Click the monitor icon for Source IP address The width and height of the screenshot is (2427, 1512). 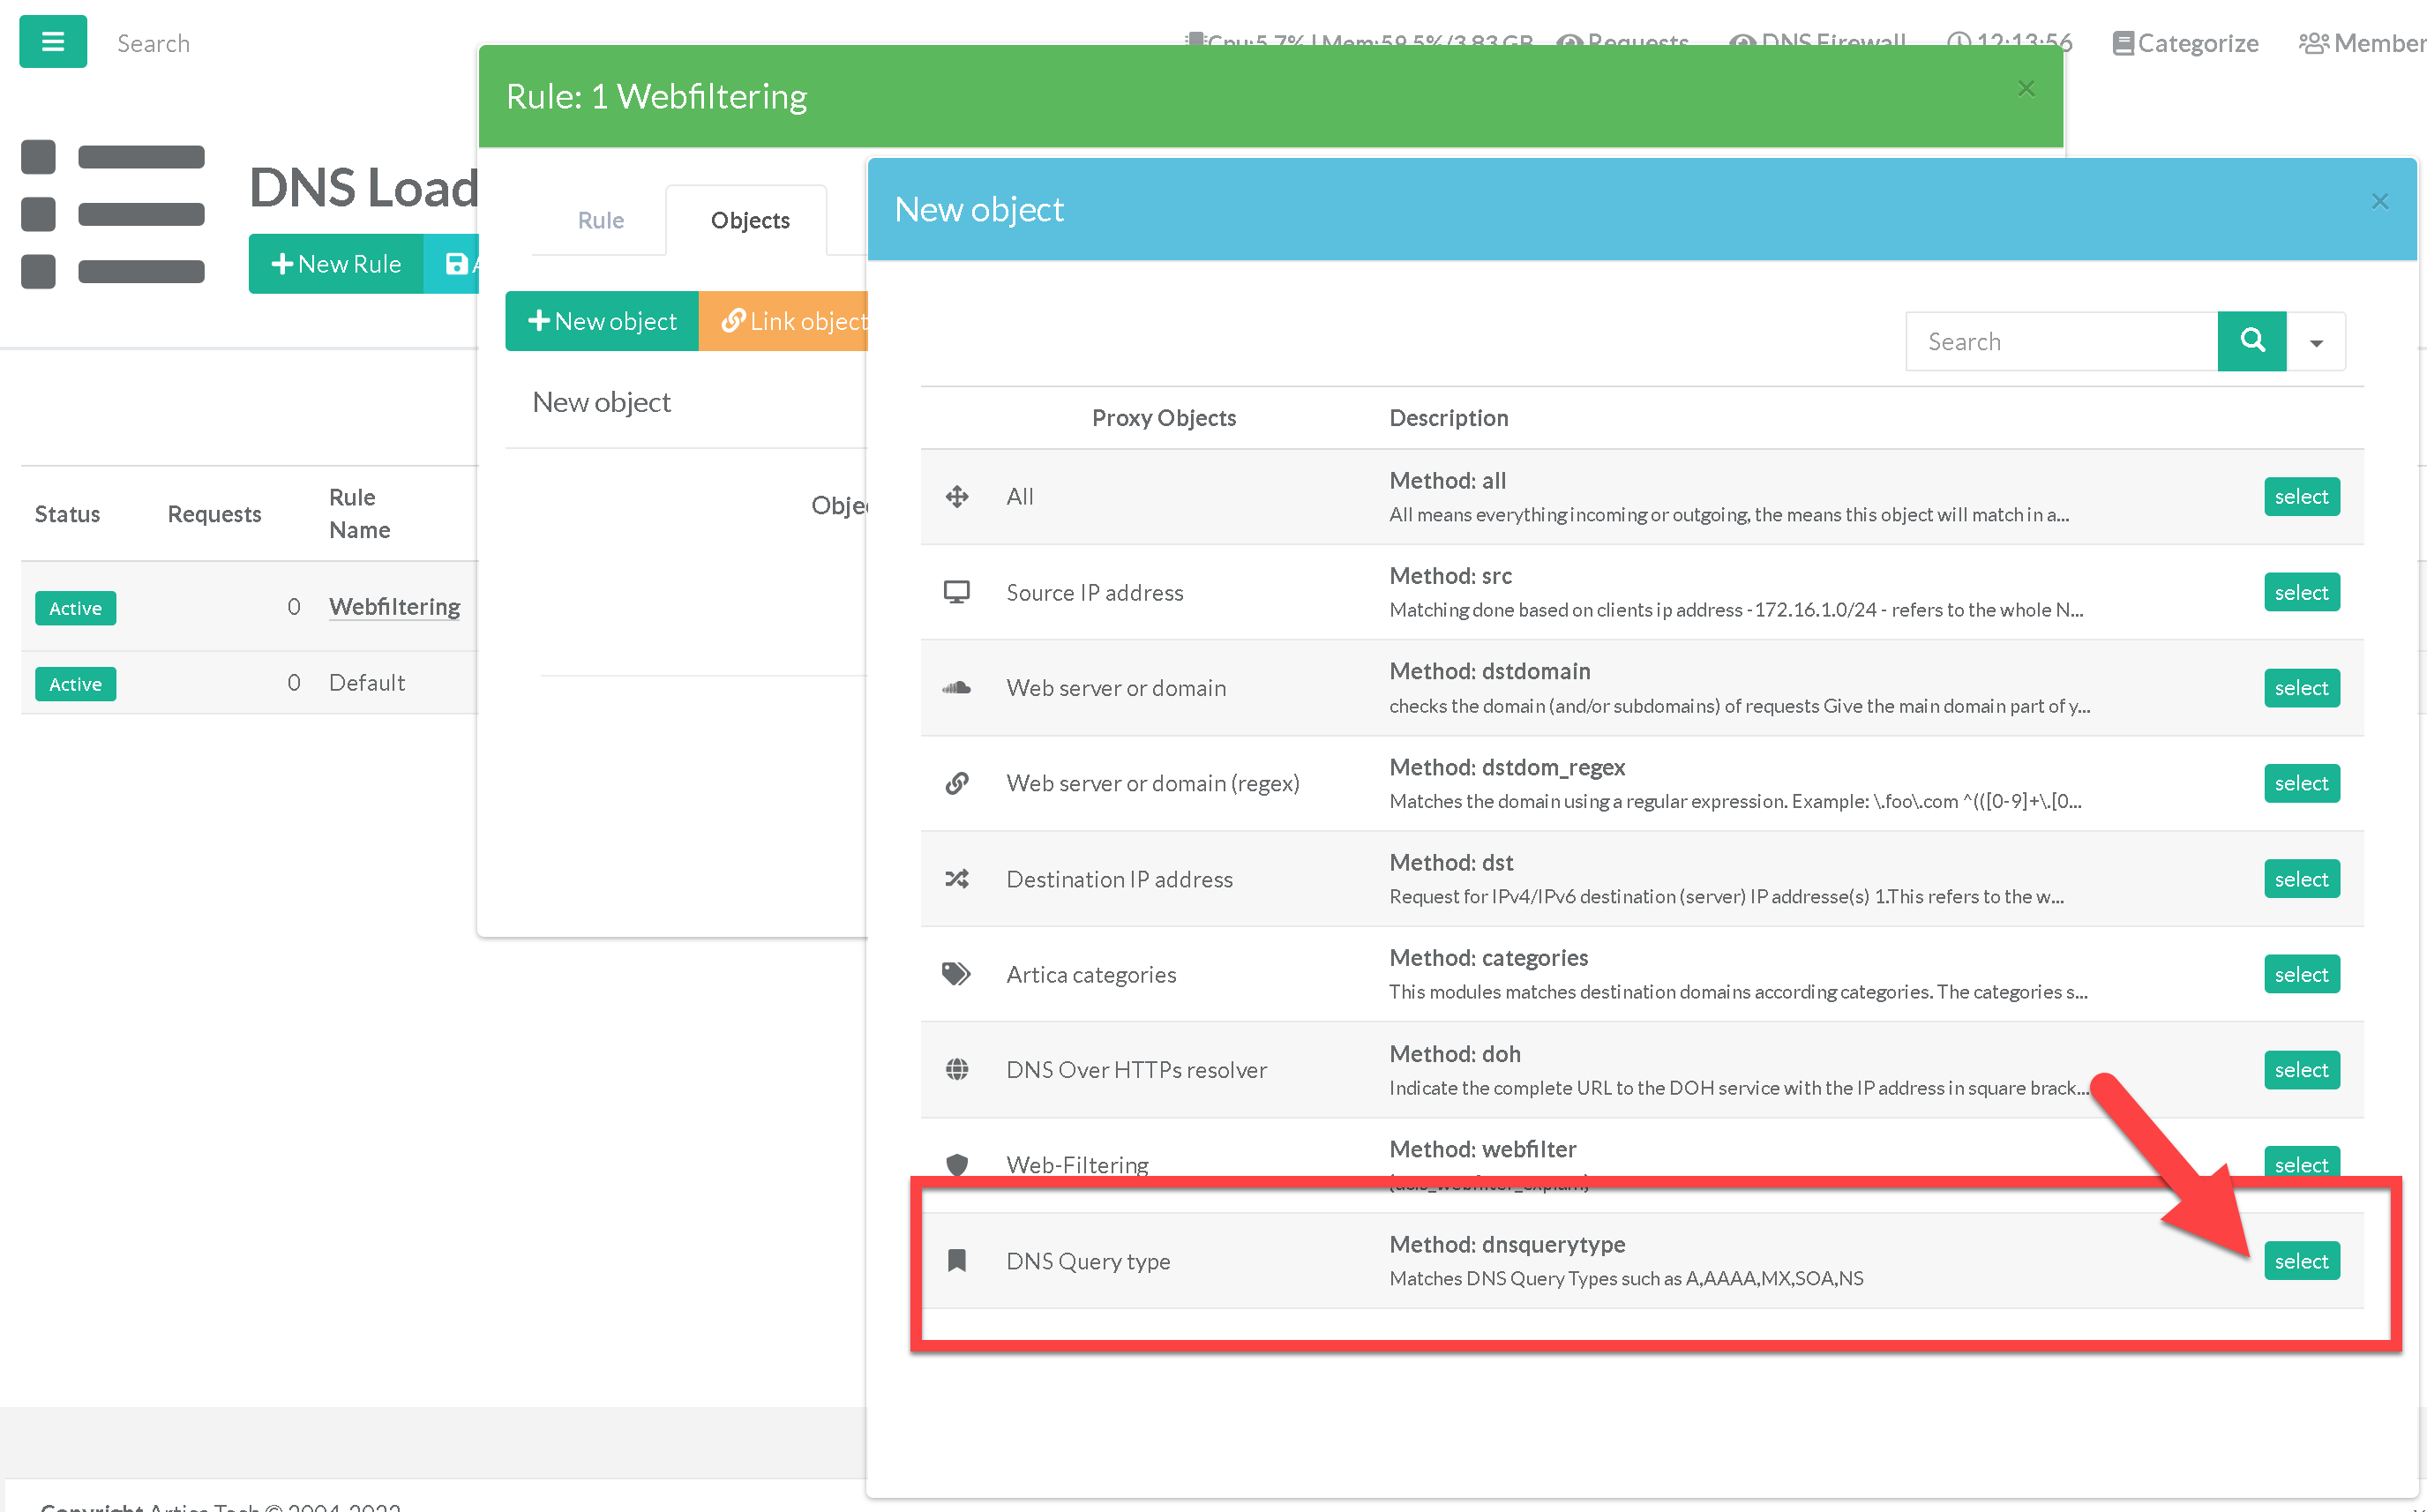click(x=956, y=592)
